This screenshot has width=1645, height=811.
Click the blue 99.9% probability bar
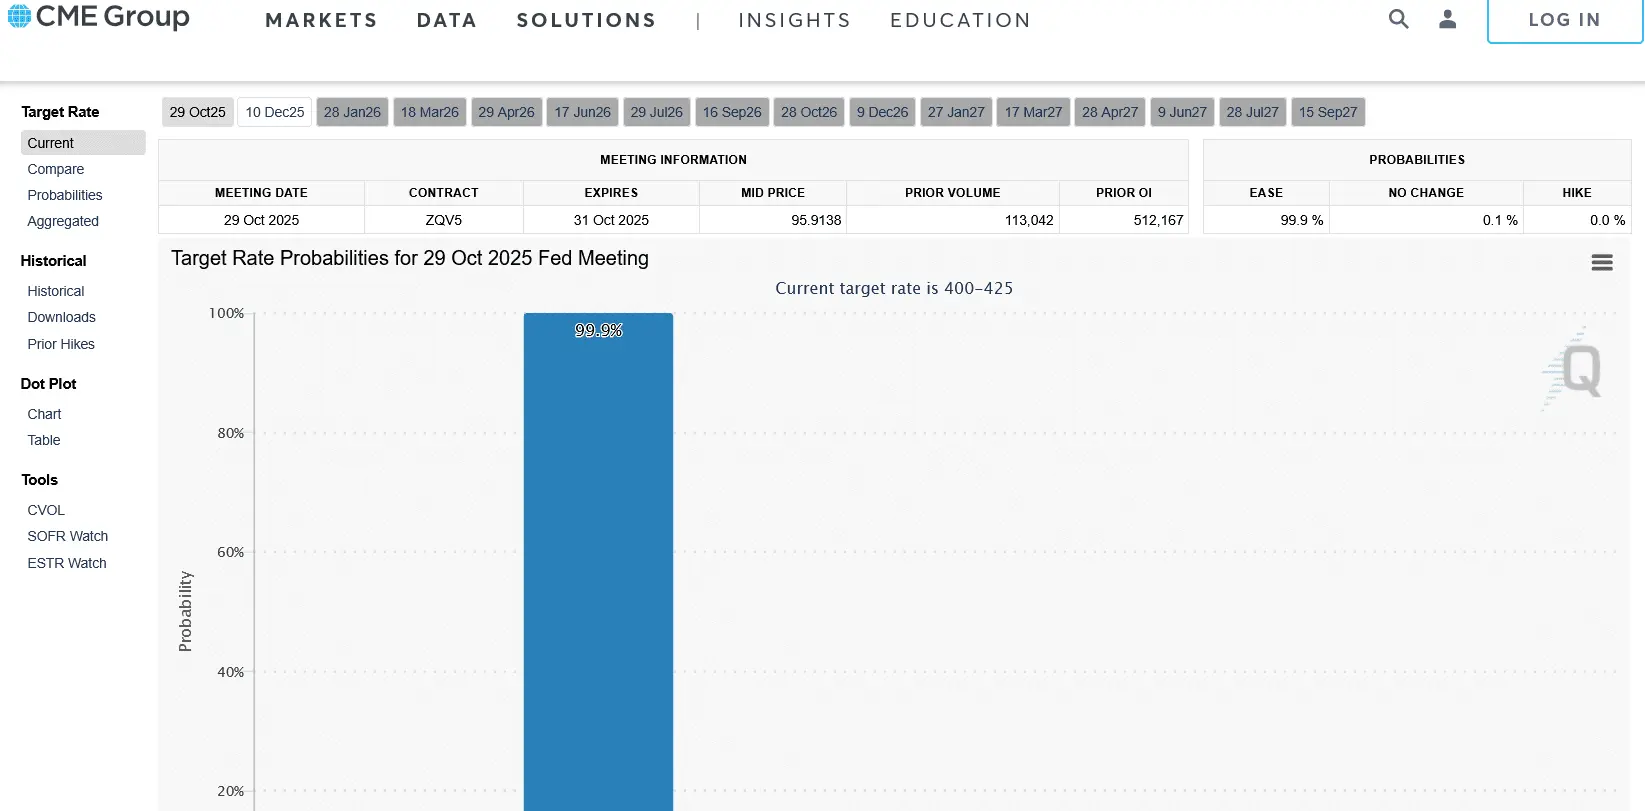(x=598, y=560)
